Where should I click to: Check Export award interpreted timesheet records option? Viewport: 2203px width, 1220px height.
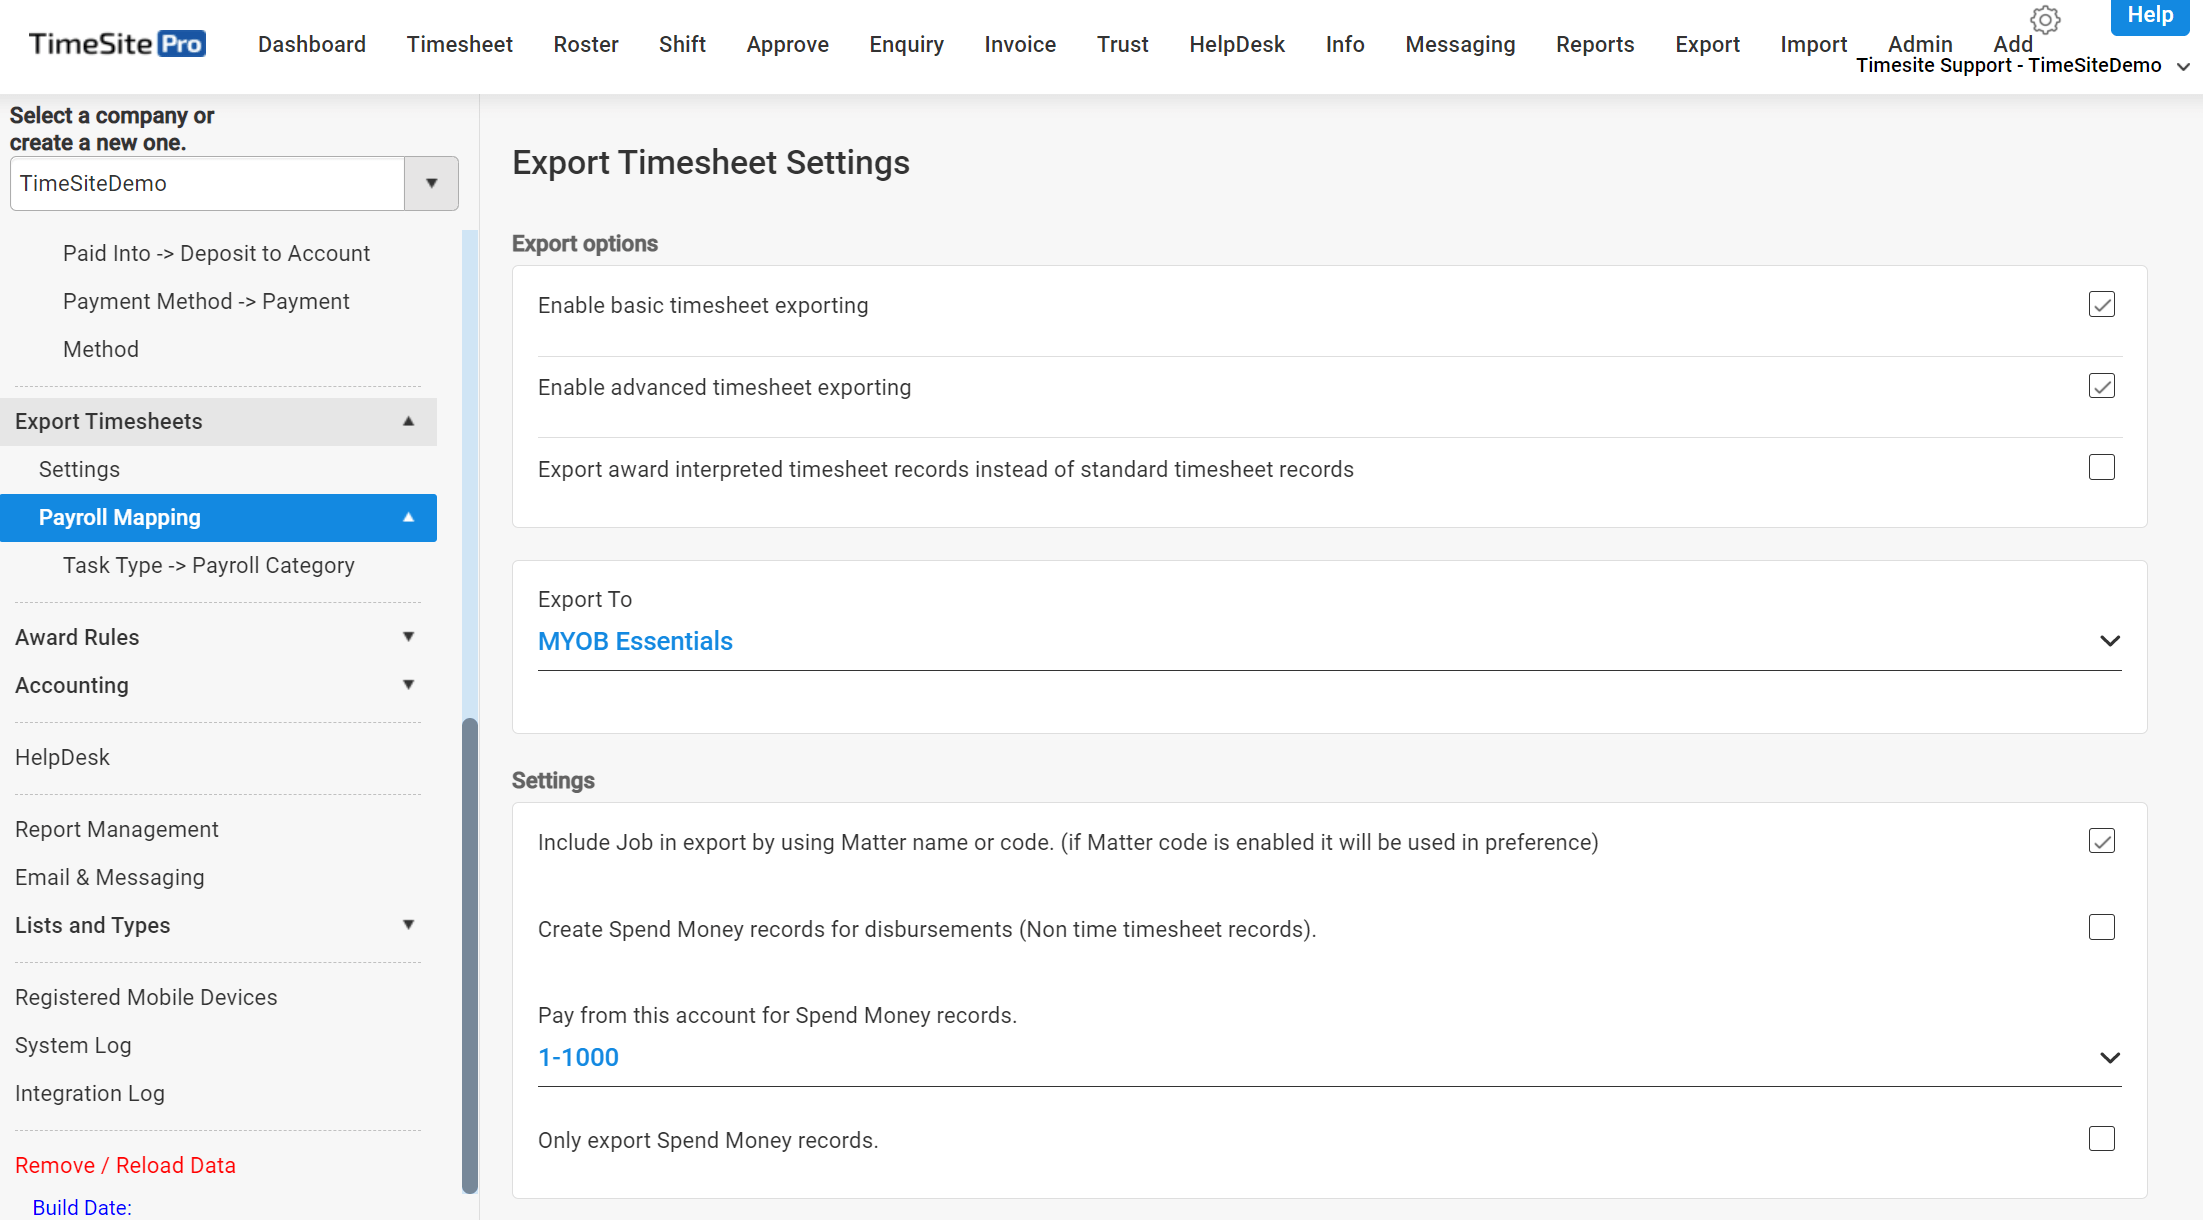2101,468
